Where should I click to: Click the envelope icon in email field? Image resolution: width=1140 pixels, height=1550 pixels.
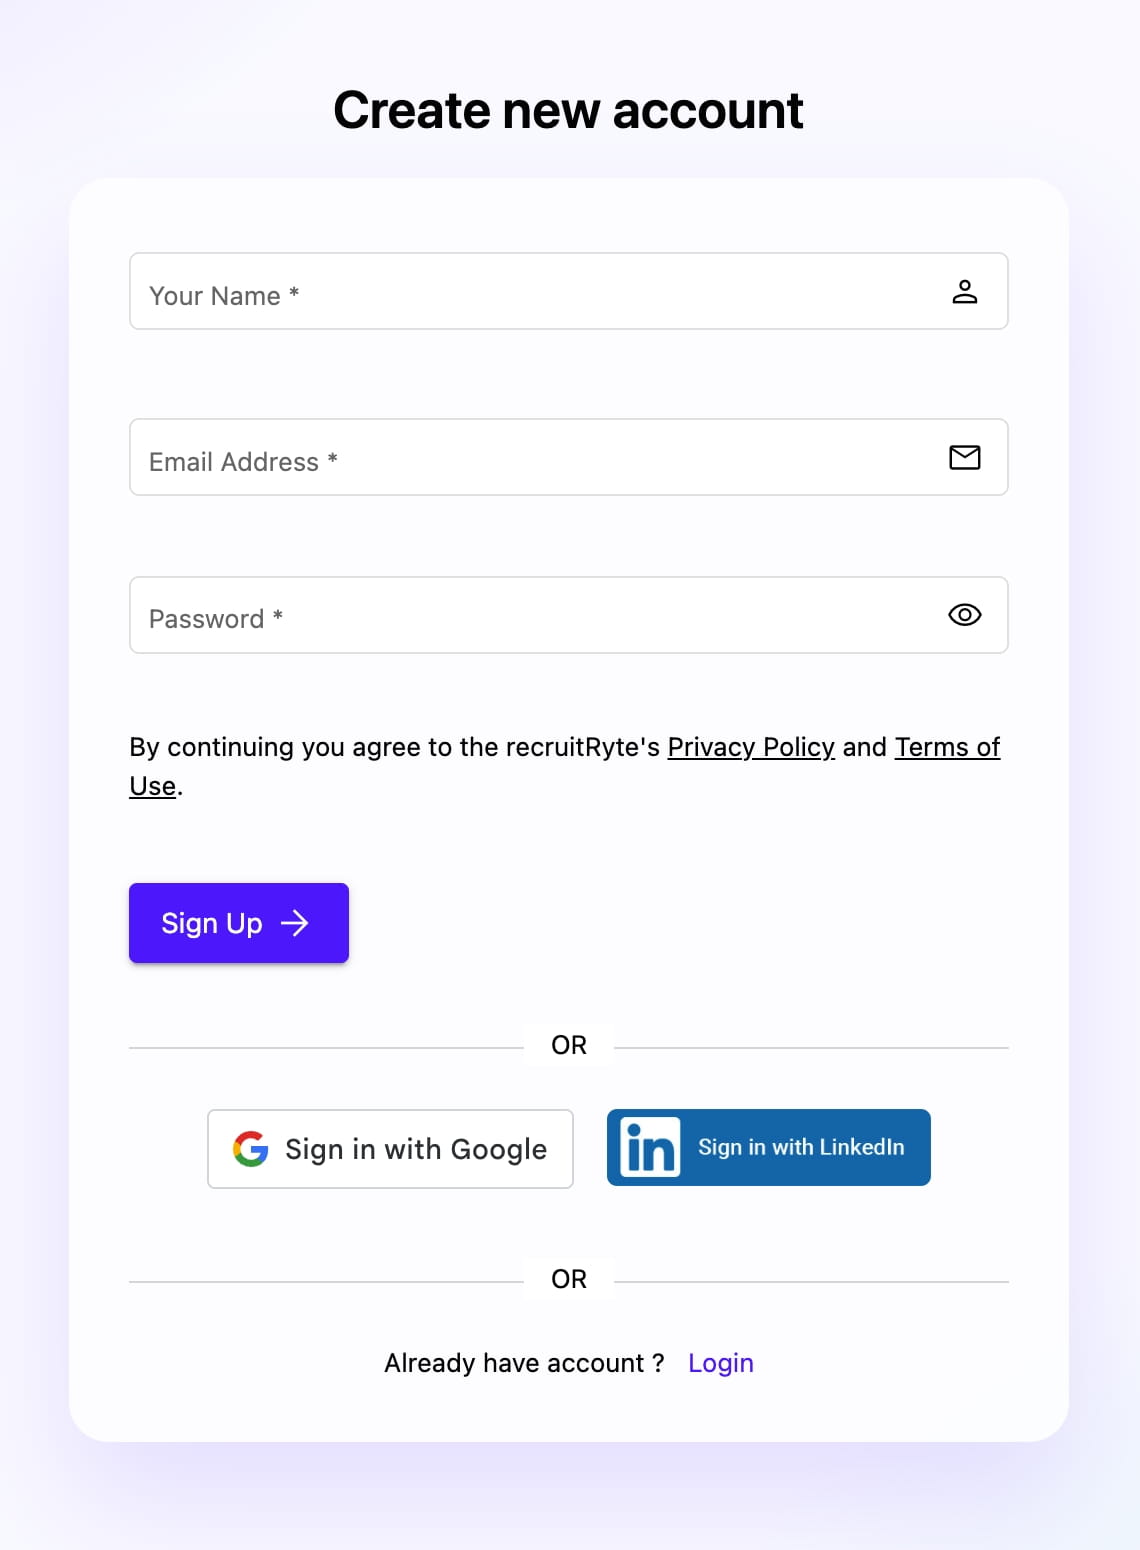click(964, 458)
